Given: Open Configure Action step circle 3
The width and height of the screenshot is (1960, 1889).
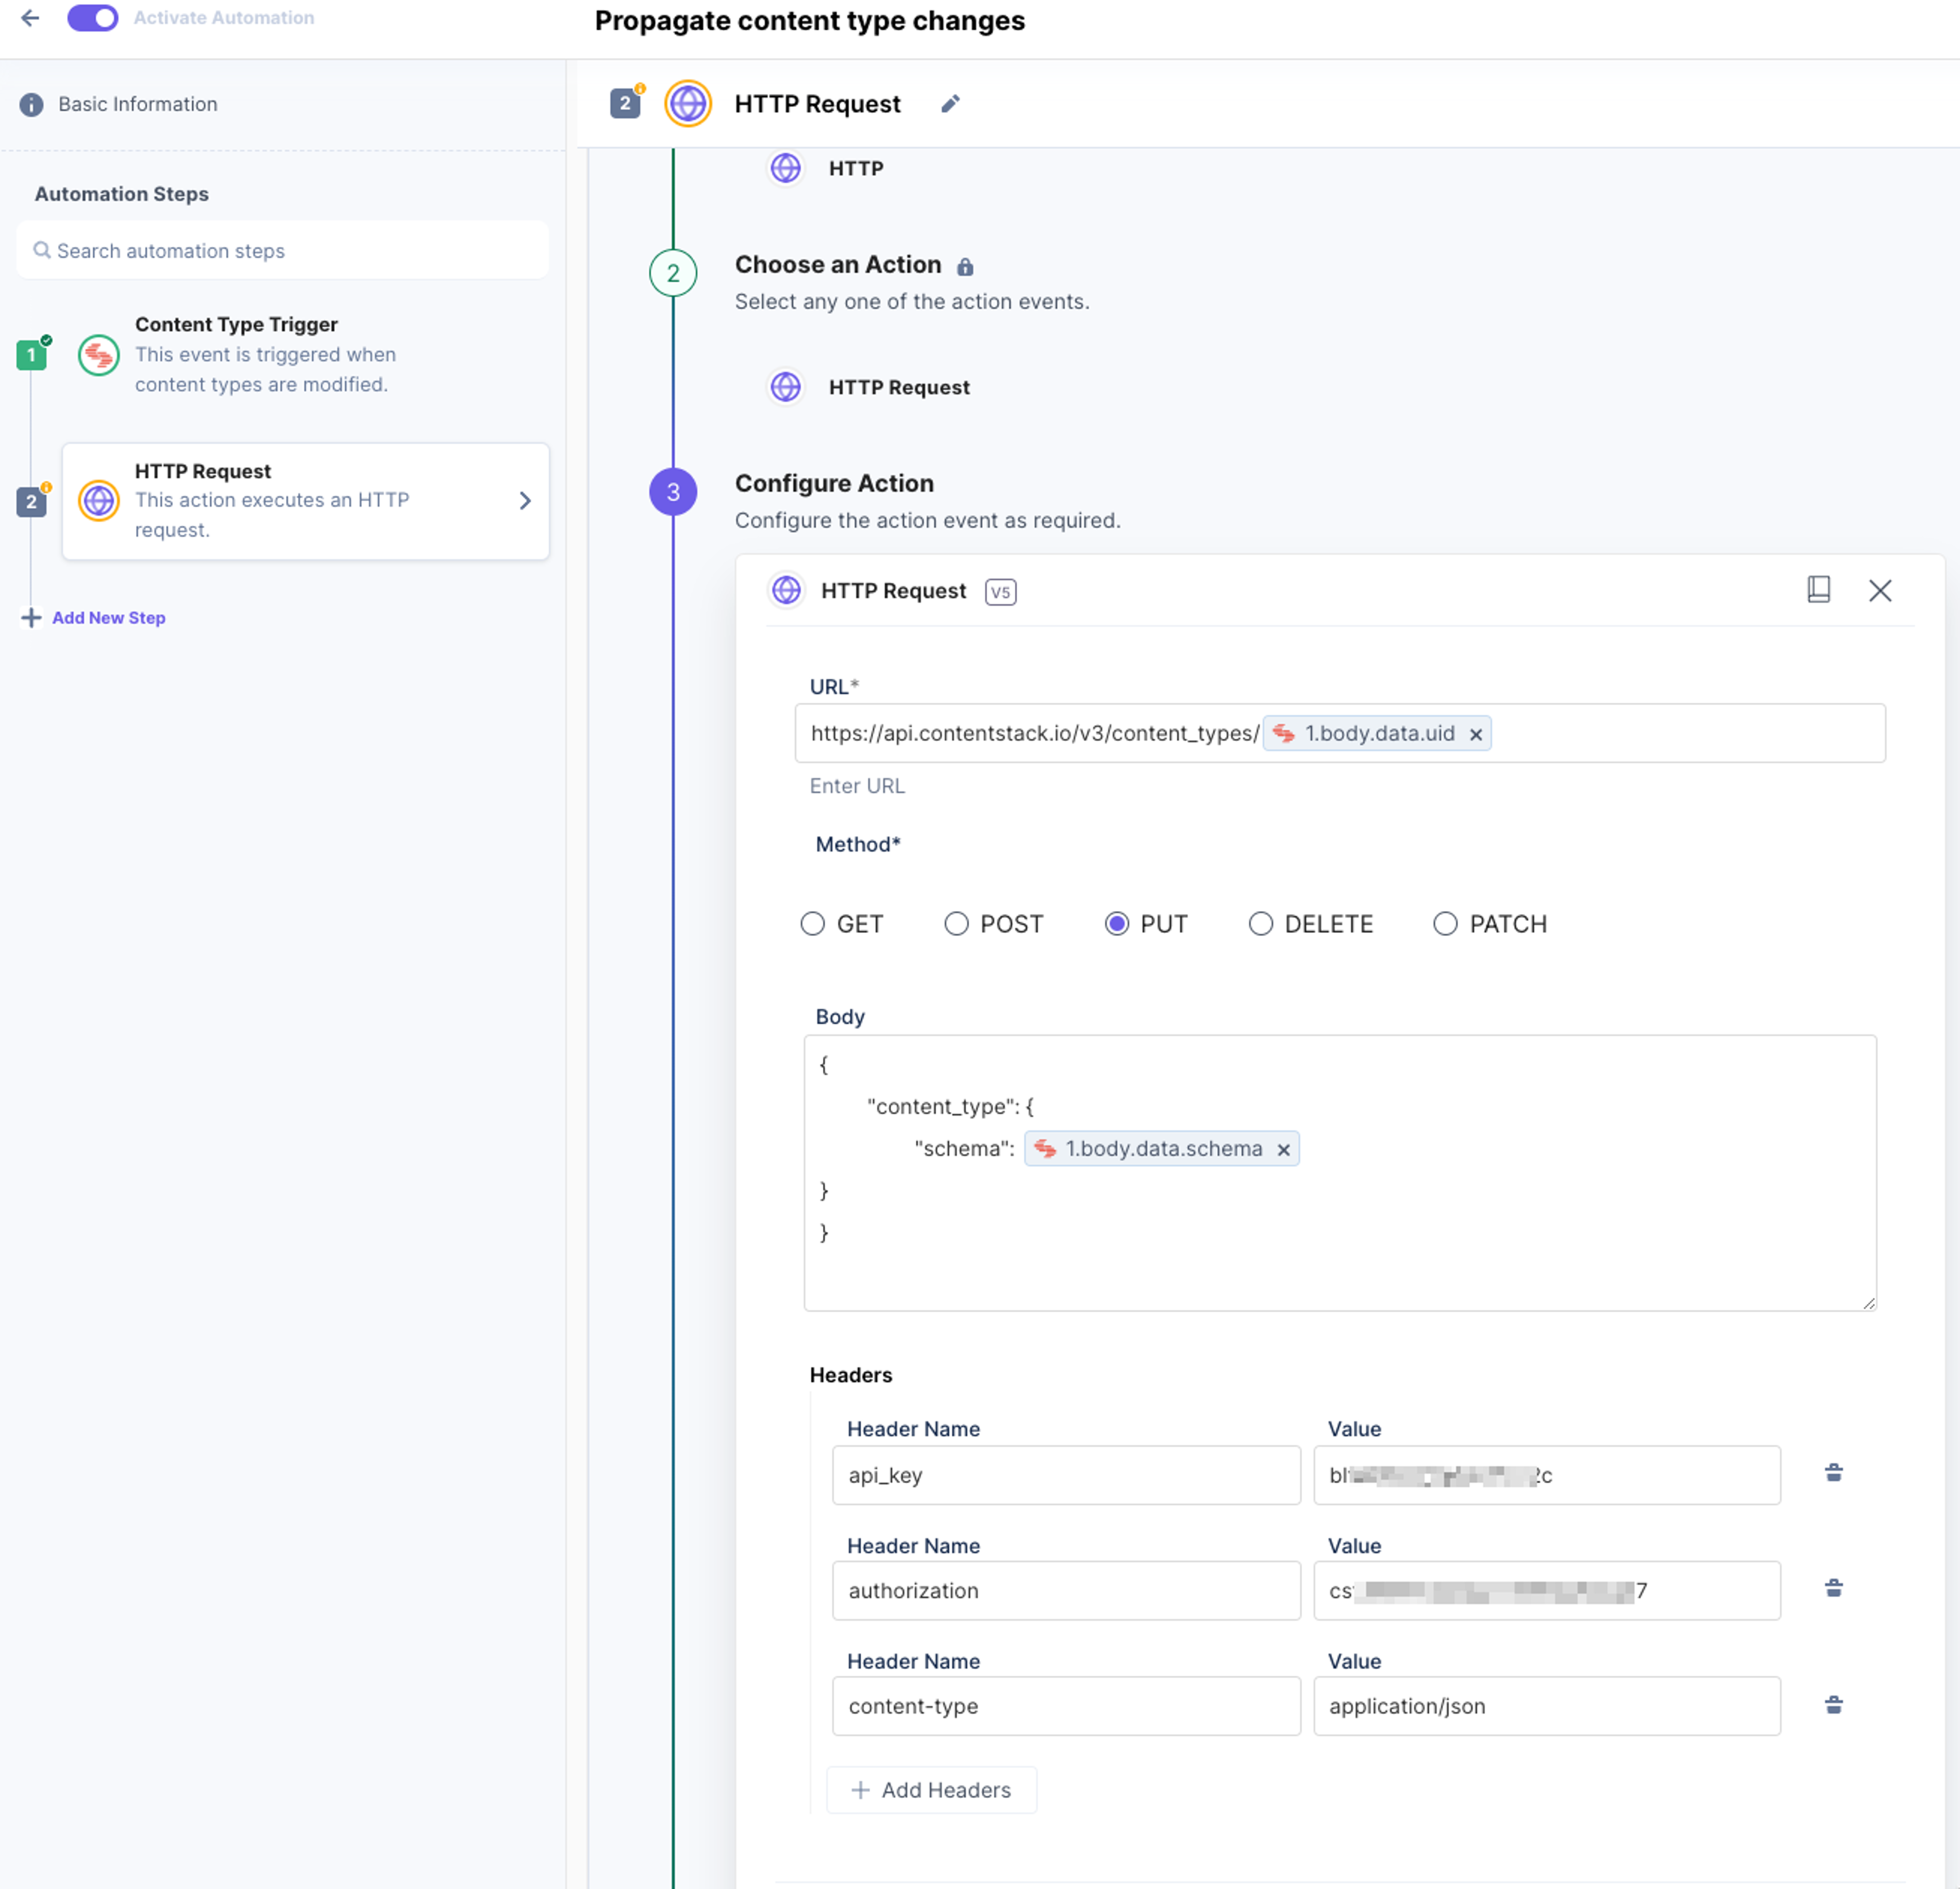Looking at the screenshot, I should click(x=673, y=492).
